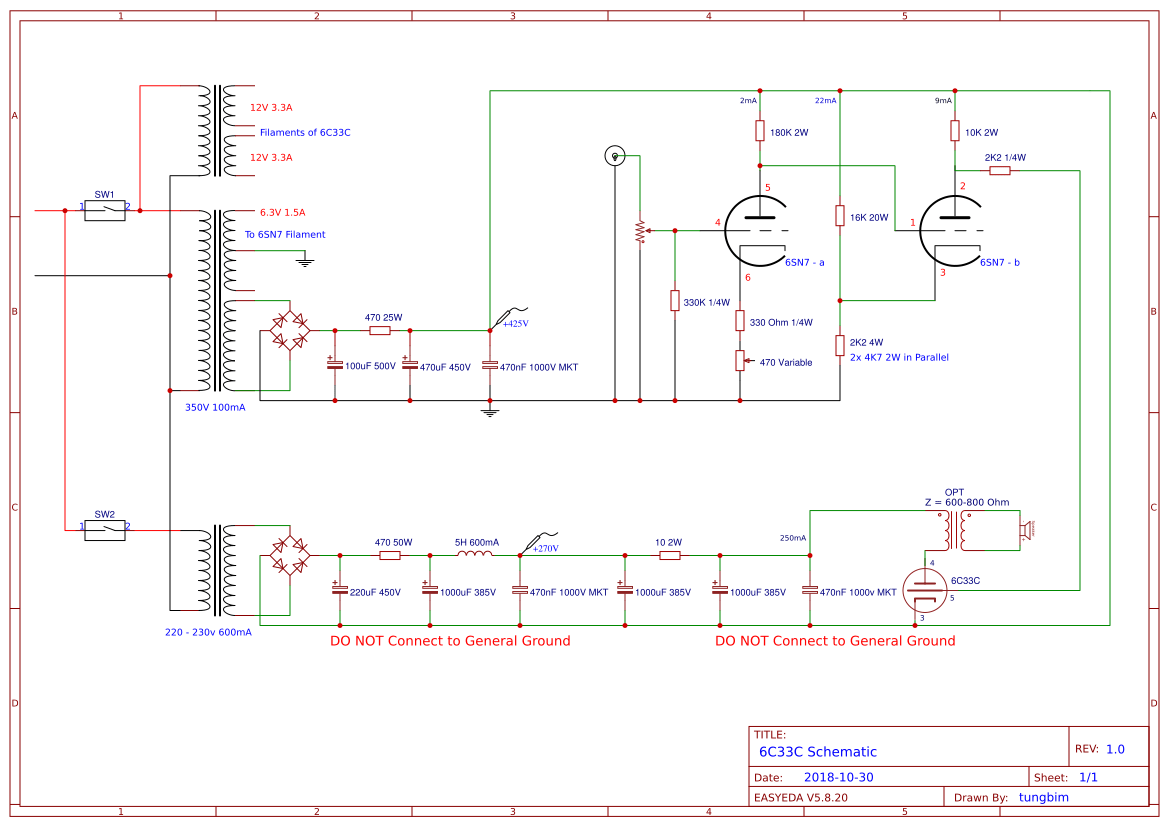
Task: Click the title text 6C33C Schematic
Action: click(x=817, y=751)
